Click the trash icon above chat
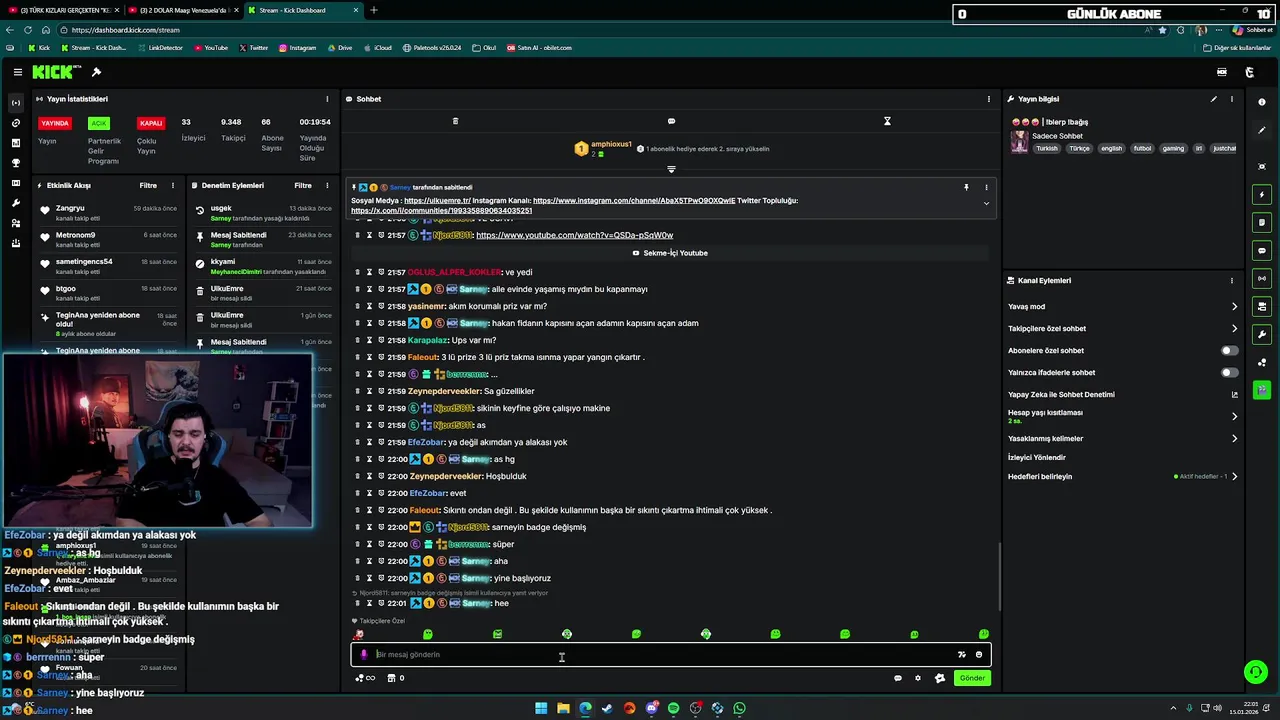The image size is (1280, 720). pyautogui.click(x=455, y=121)
